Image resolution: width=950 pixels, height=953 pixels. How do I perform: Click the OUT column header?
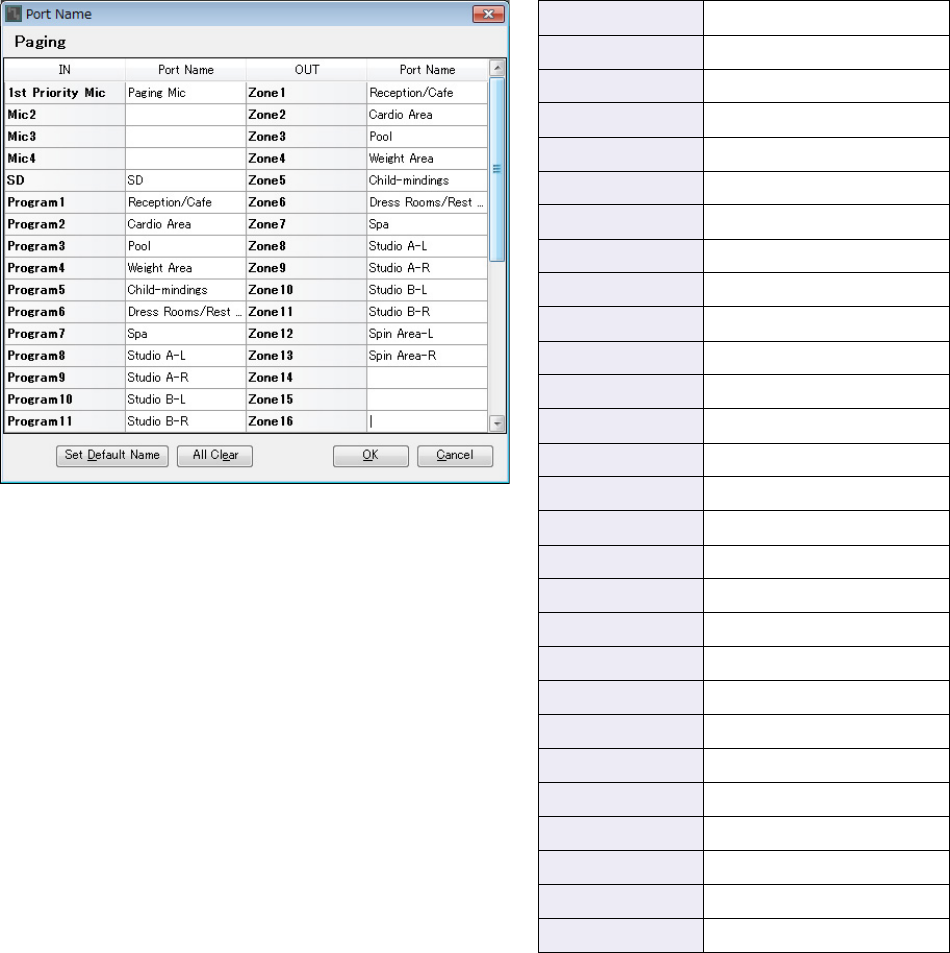(x=306, y=69)
